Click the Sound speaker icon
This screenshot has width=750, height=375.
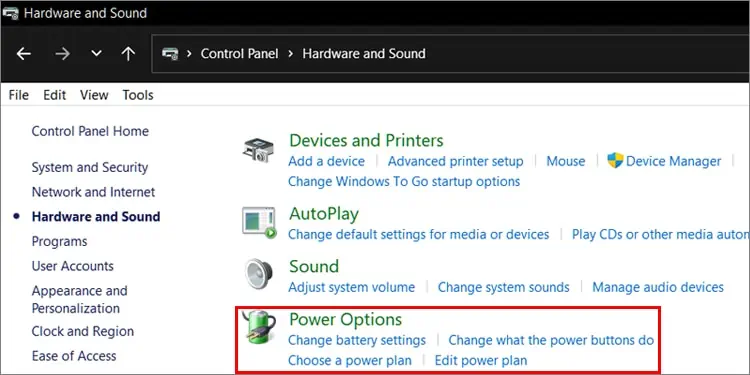point(259,275)
